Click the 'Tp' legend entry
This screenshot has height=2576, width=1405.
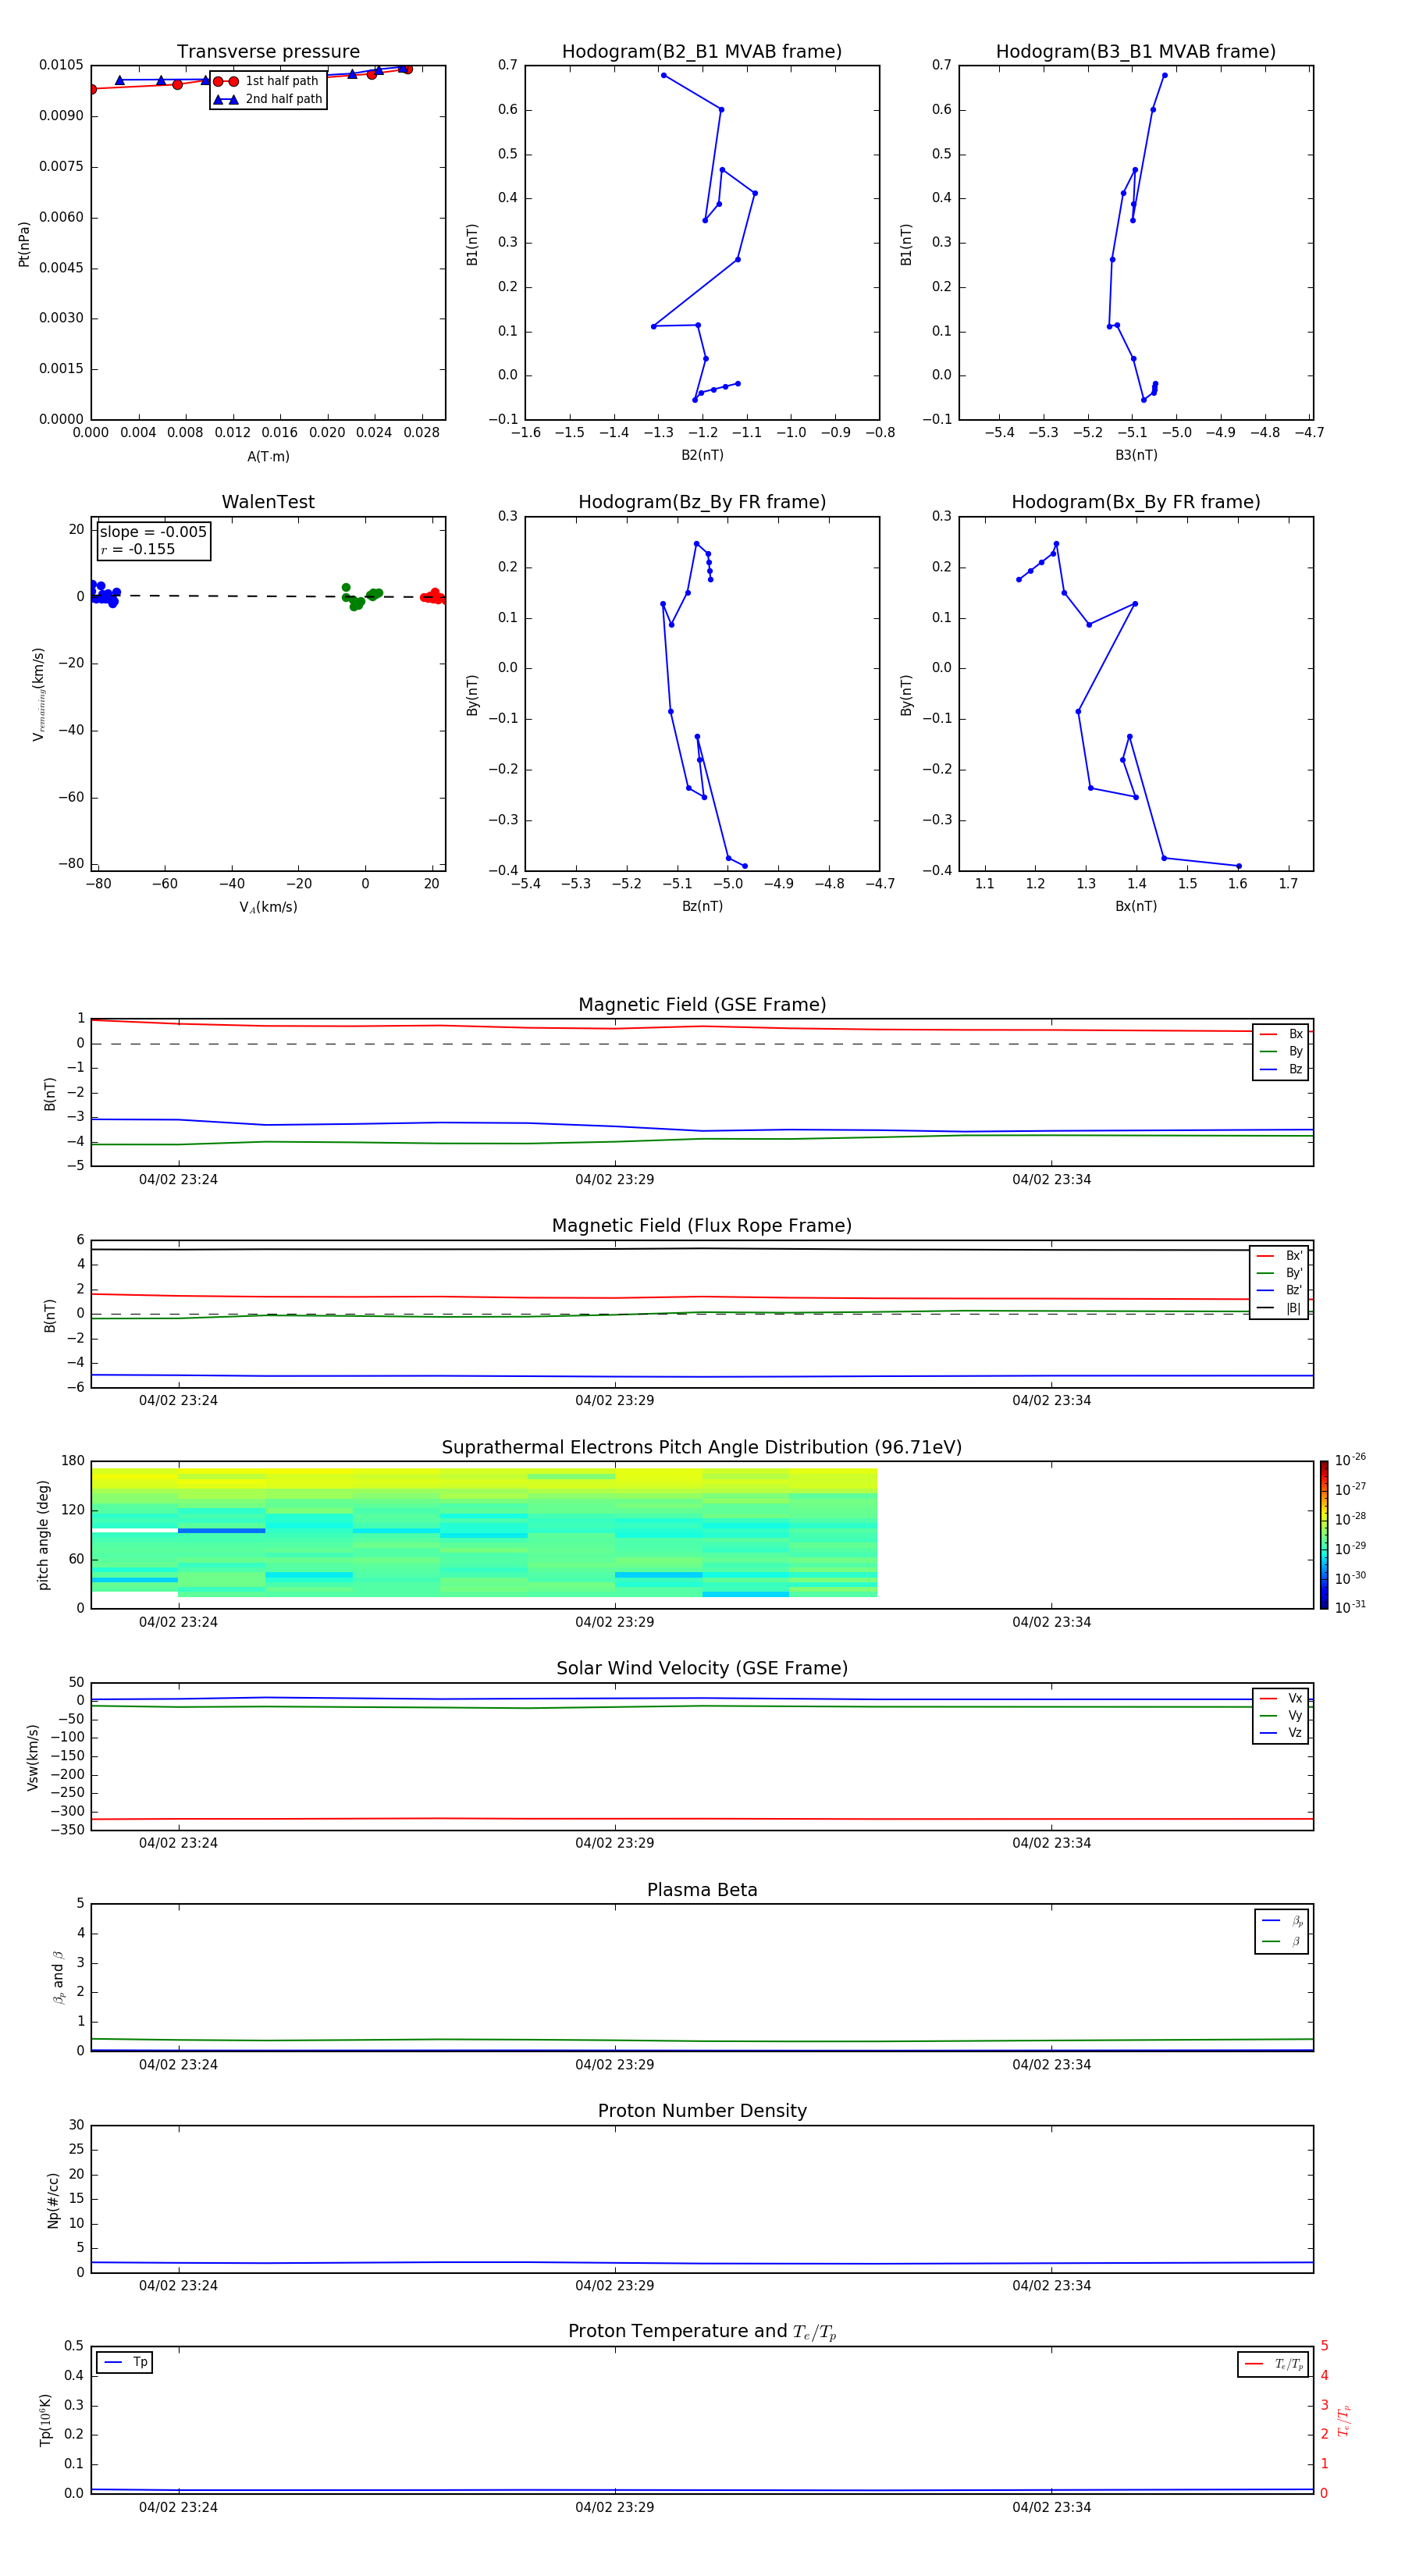tap(126, 2362)
